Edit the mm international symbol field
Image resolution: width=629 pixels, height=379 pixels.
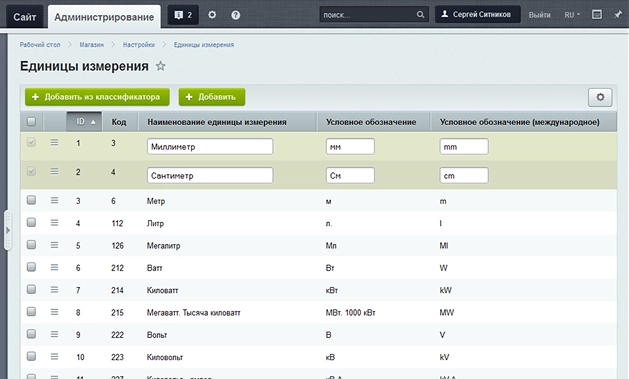click(x=464, y=147)
